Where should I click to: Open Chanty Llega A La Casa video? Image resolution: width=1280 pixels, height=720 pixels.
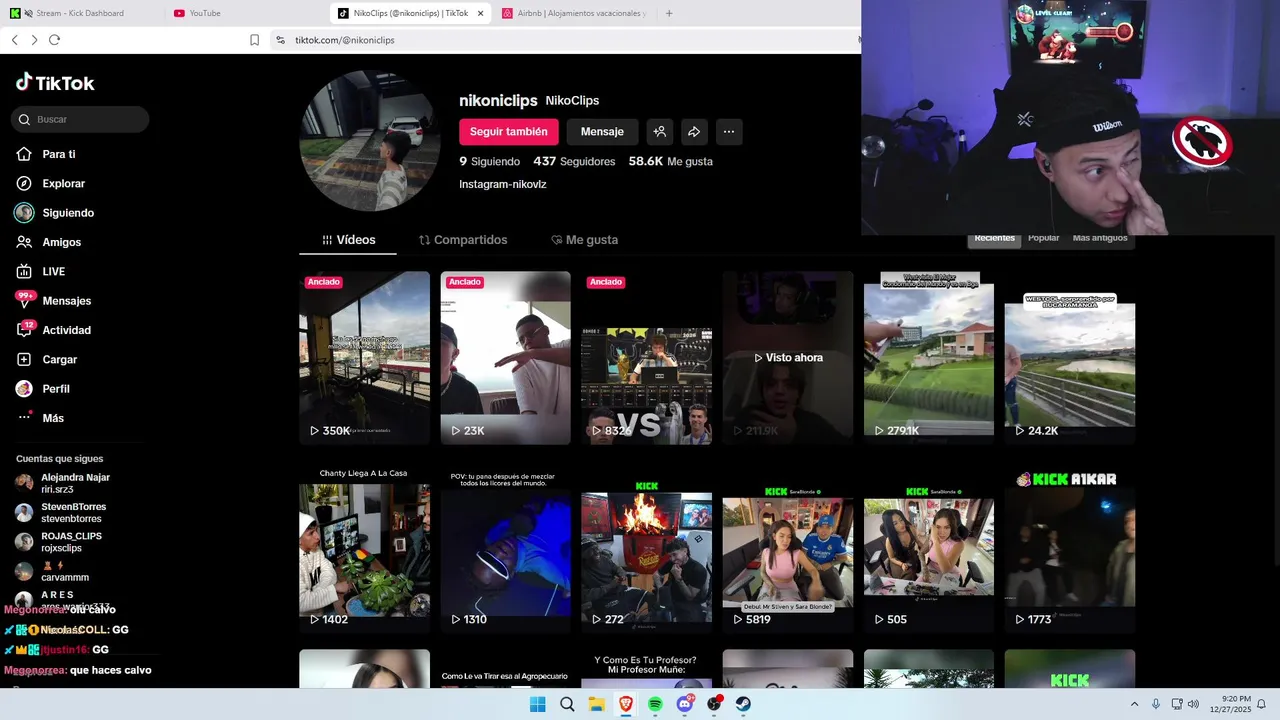coord(364,547)
